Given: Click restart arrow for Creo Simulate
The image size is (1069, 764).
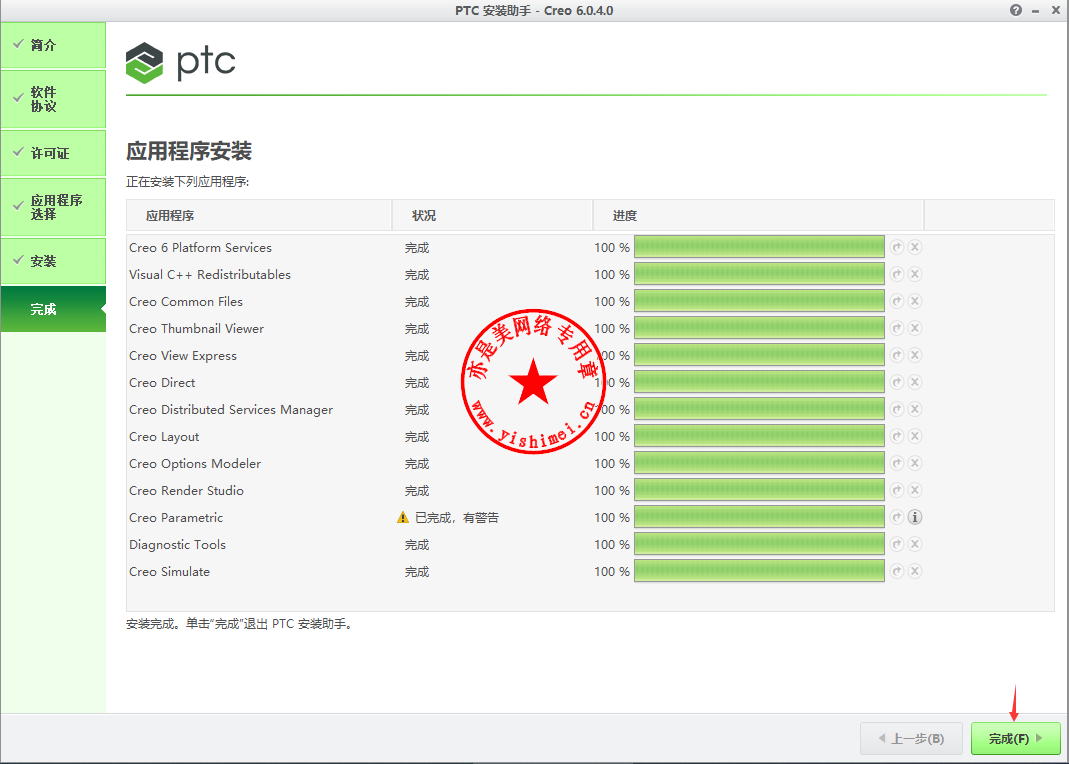Looking at the screenshot, I should pos(897,571).
